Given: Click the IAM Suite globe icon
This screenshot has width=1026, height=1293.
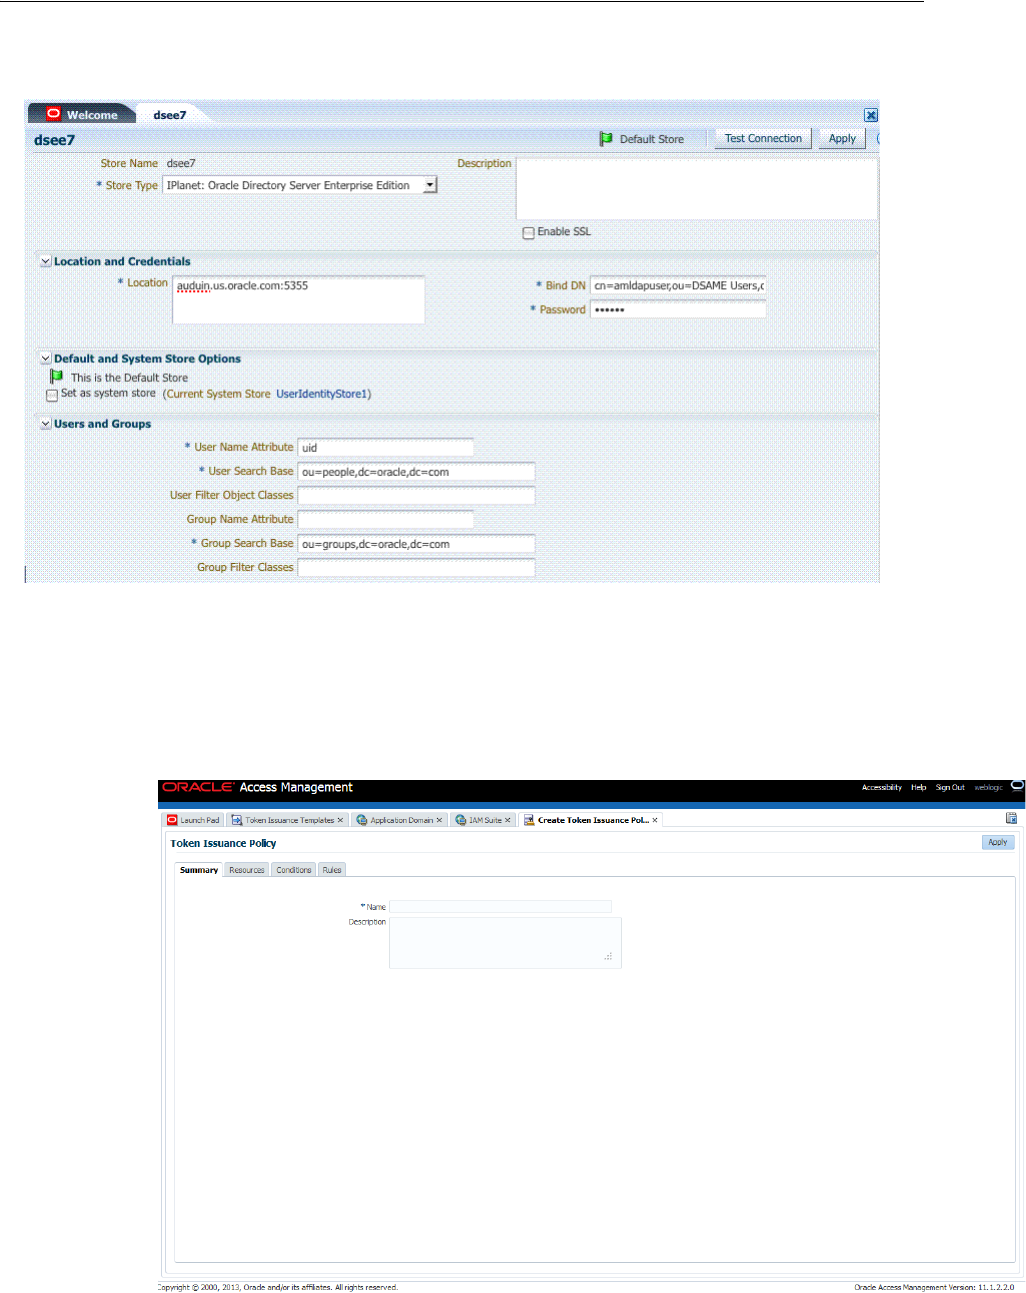Looking at the screenshot, I should click(461, 820).
